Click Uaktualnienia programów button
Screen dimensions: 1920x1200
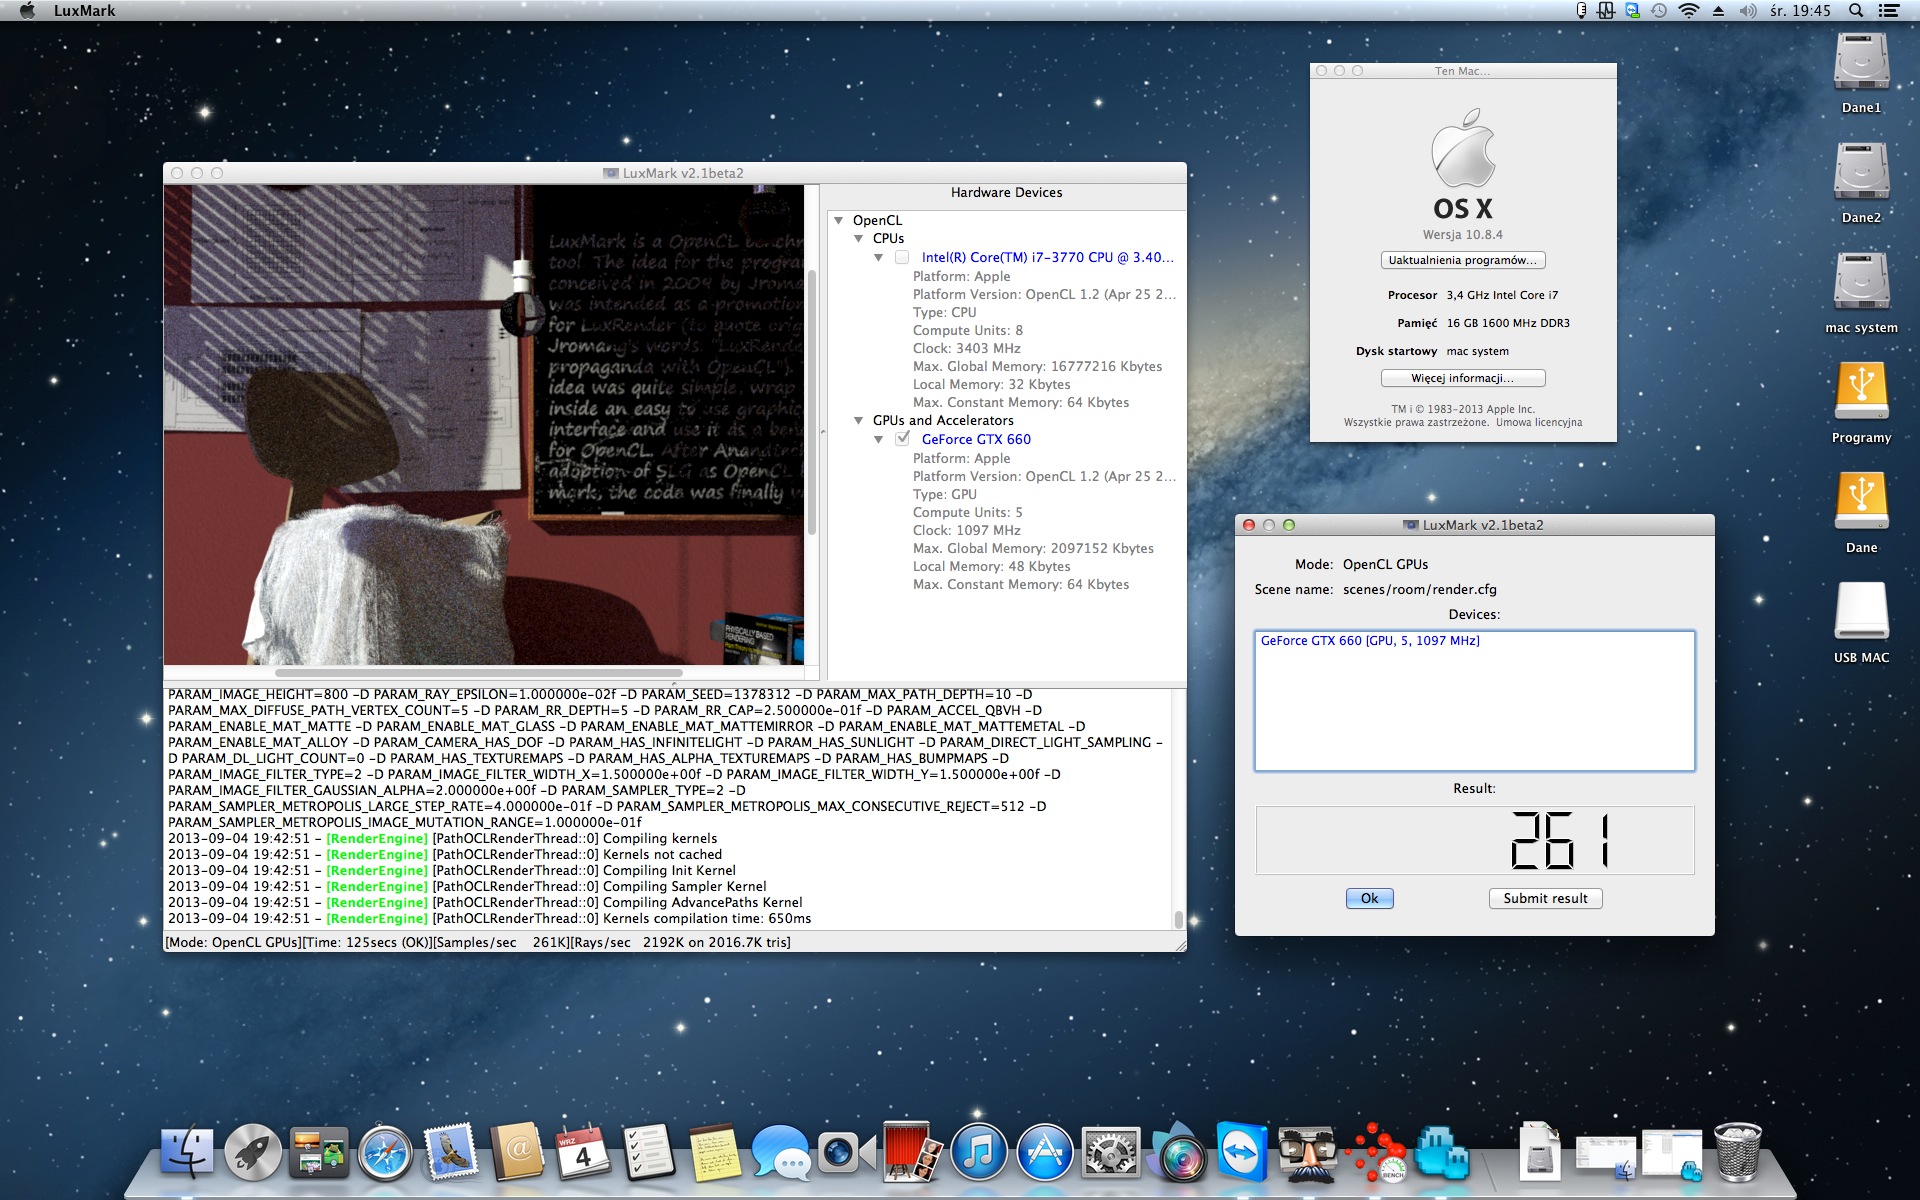[1463, 260]
